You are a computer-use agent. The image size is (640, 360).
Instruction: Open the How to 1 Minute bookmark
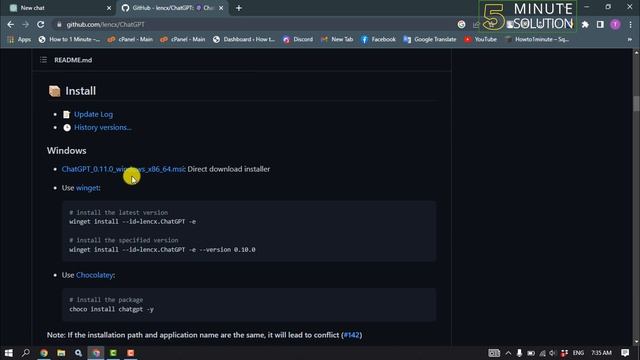69,39
